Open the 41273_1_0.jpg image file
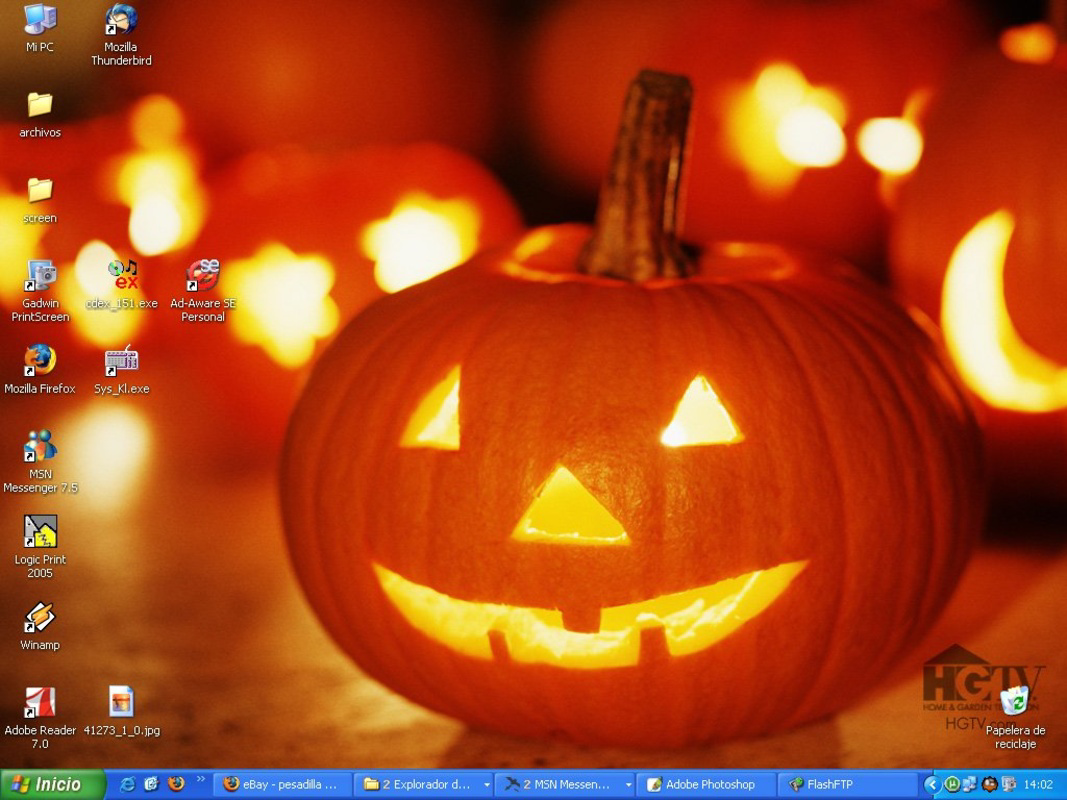The image size is (1067, 800). tap(121, 700)
